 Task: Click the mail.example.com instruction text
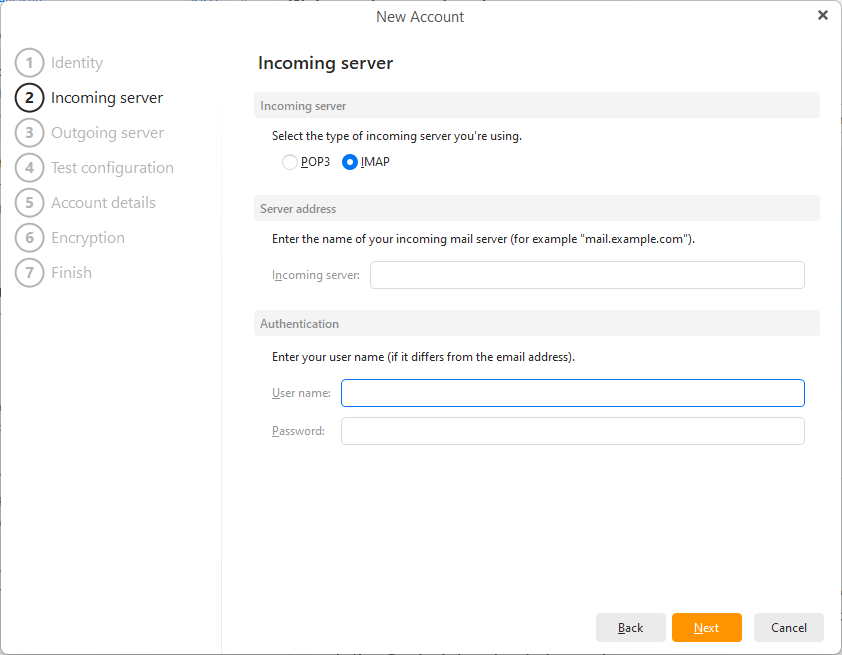tap(483, 239)
